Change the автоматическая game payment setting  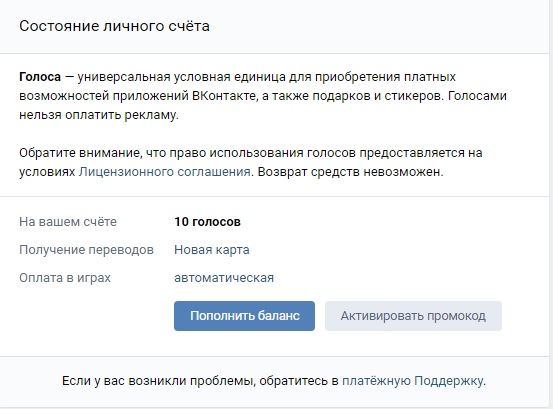(224, 278)
